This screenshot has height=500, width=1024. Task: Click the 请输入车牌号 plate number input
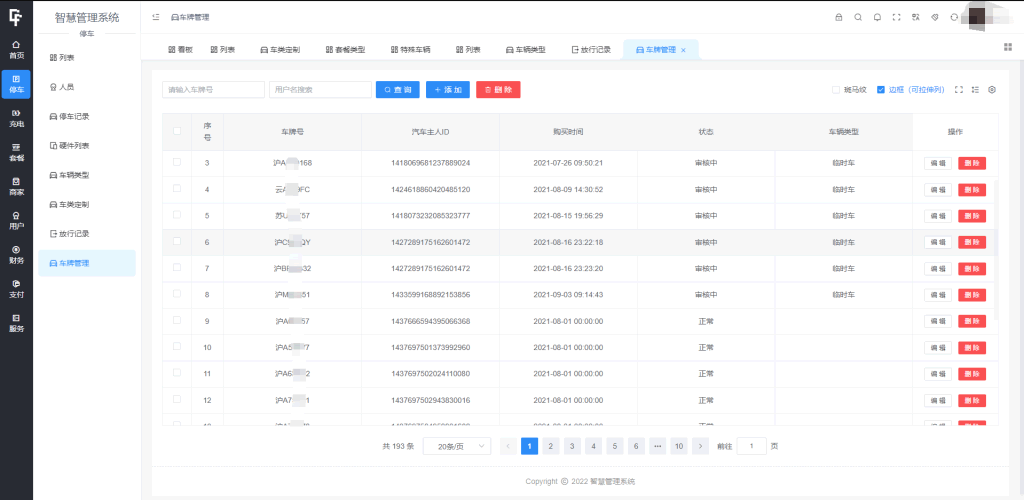(213, 90)
